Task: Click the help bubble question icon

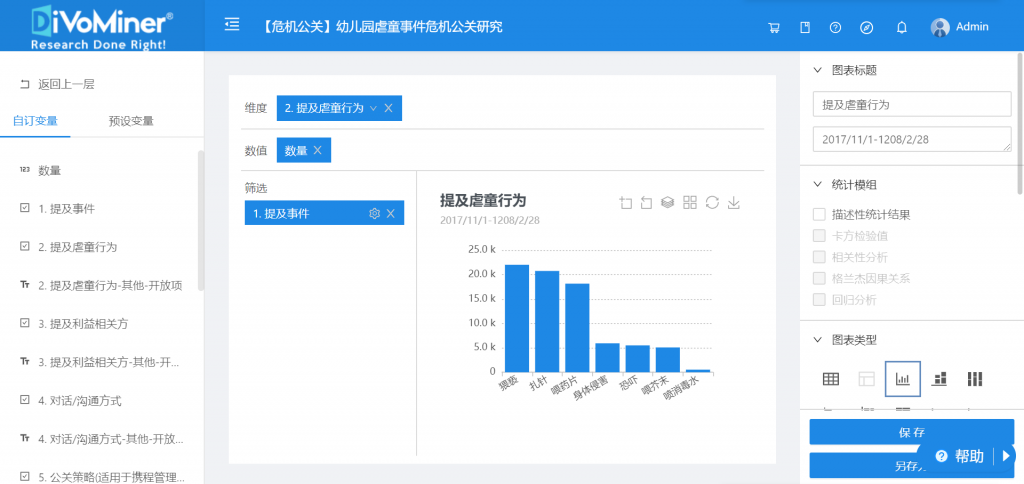Action: click(941, 456)
